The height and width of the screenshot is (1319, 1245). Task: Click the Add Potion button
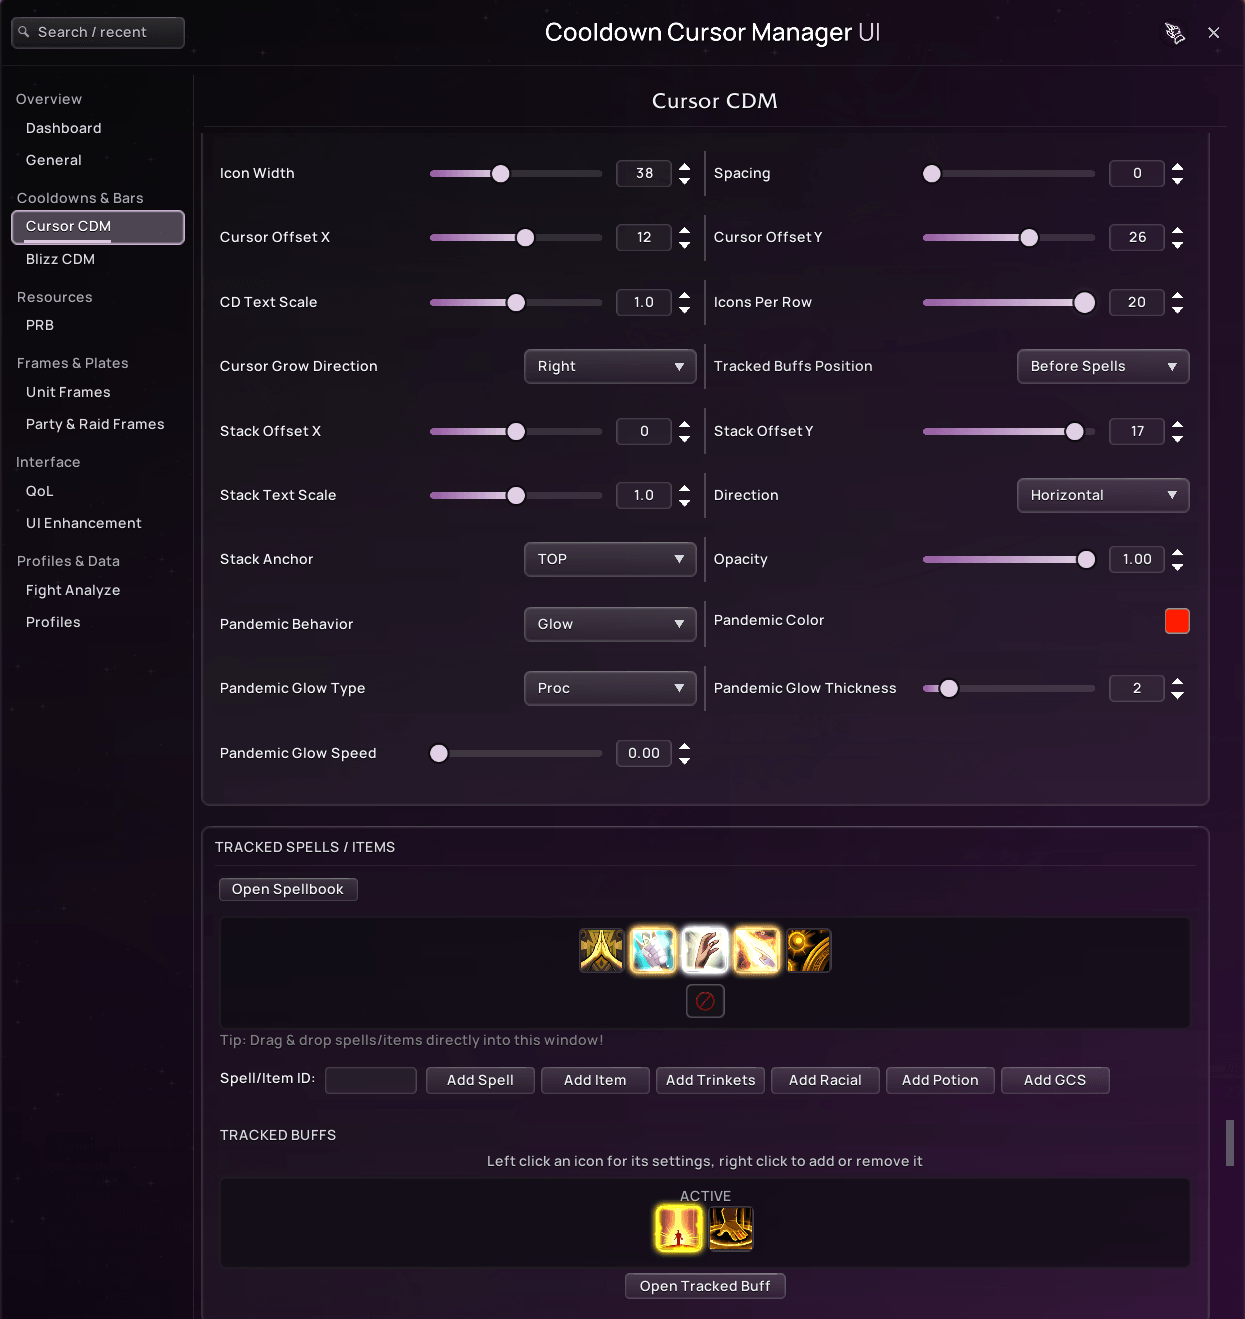(x=940, y=1080)
